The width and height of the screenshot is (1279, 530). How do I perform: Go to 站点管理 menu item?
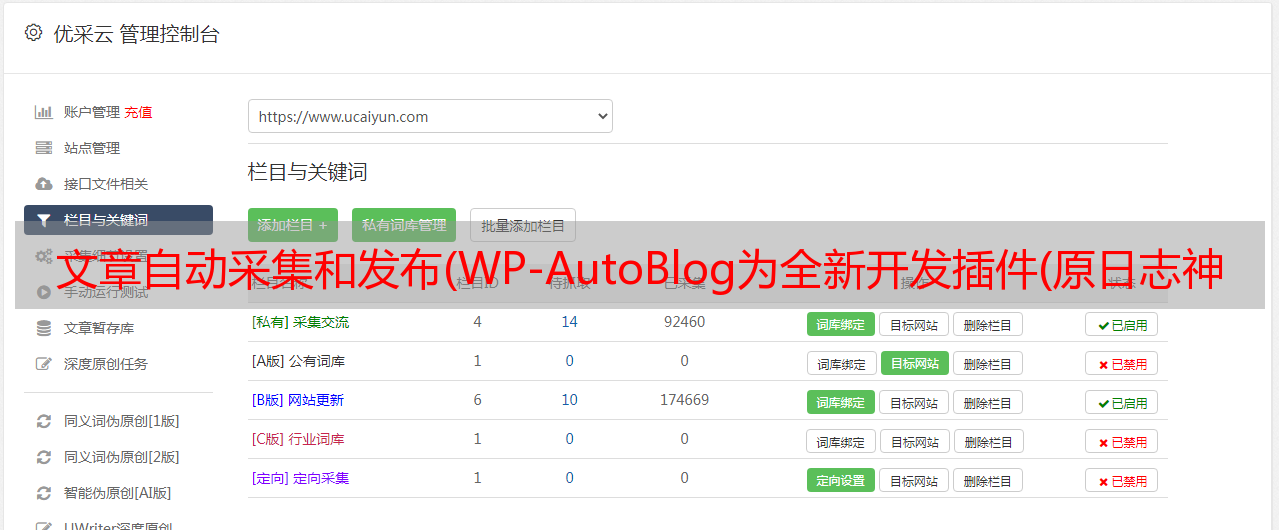[x=92, y=148]
